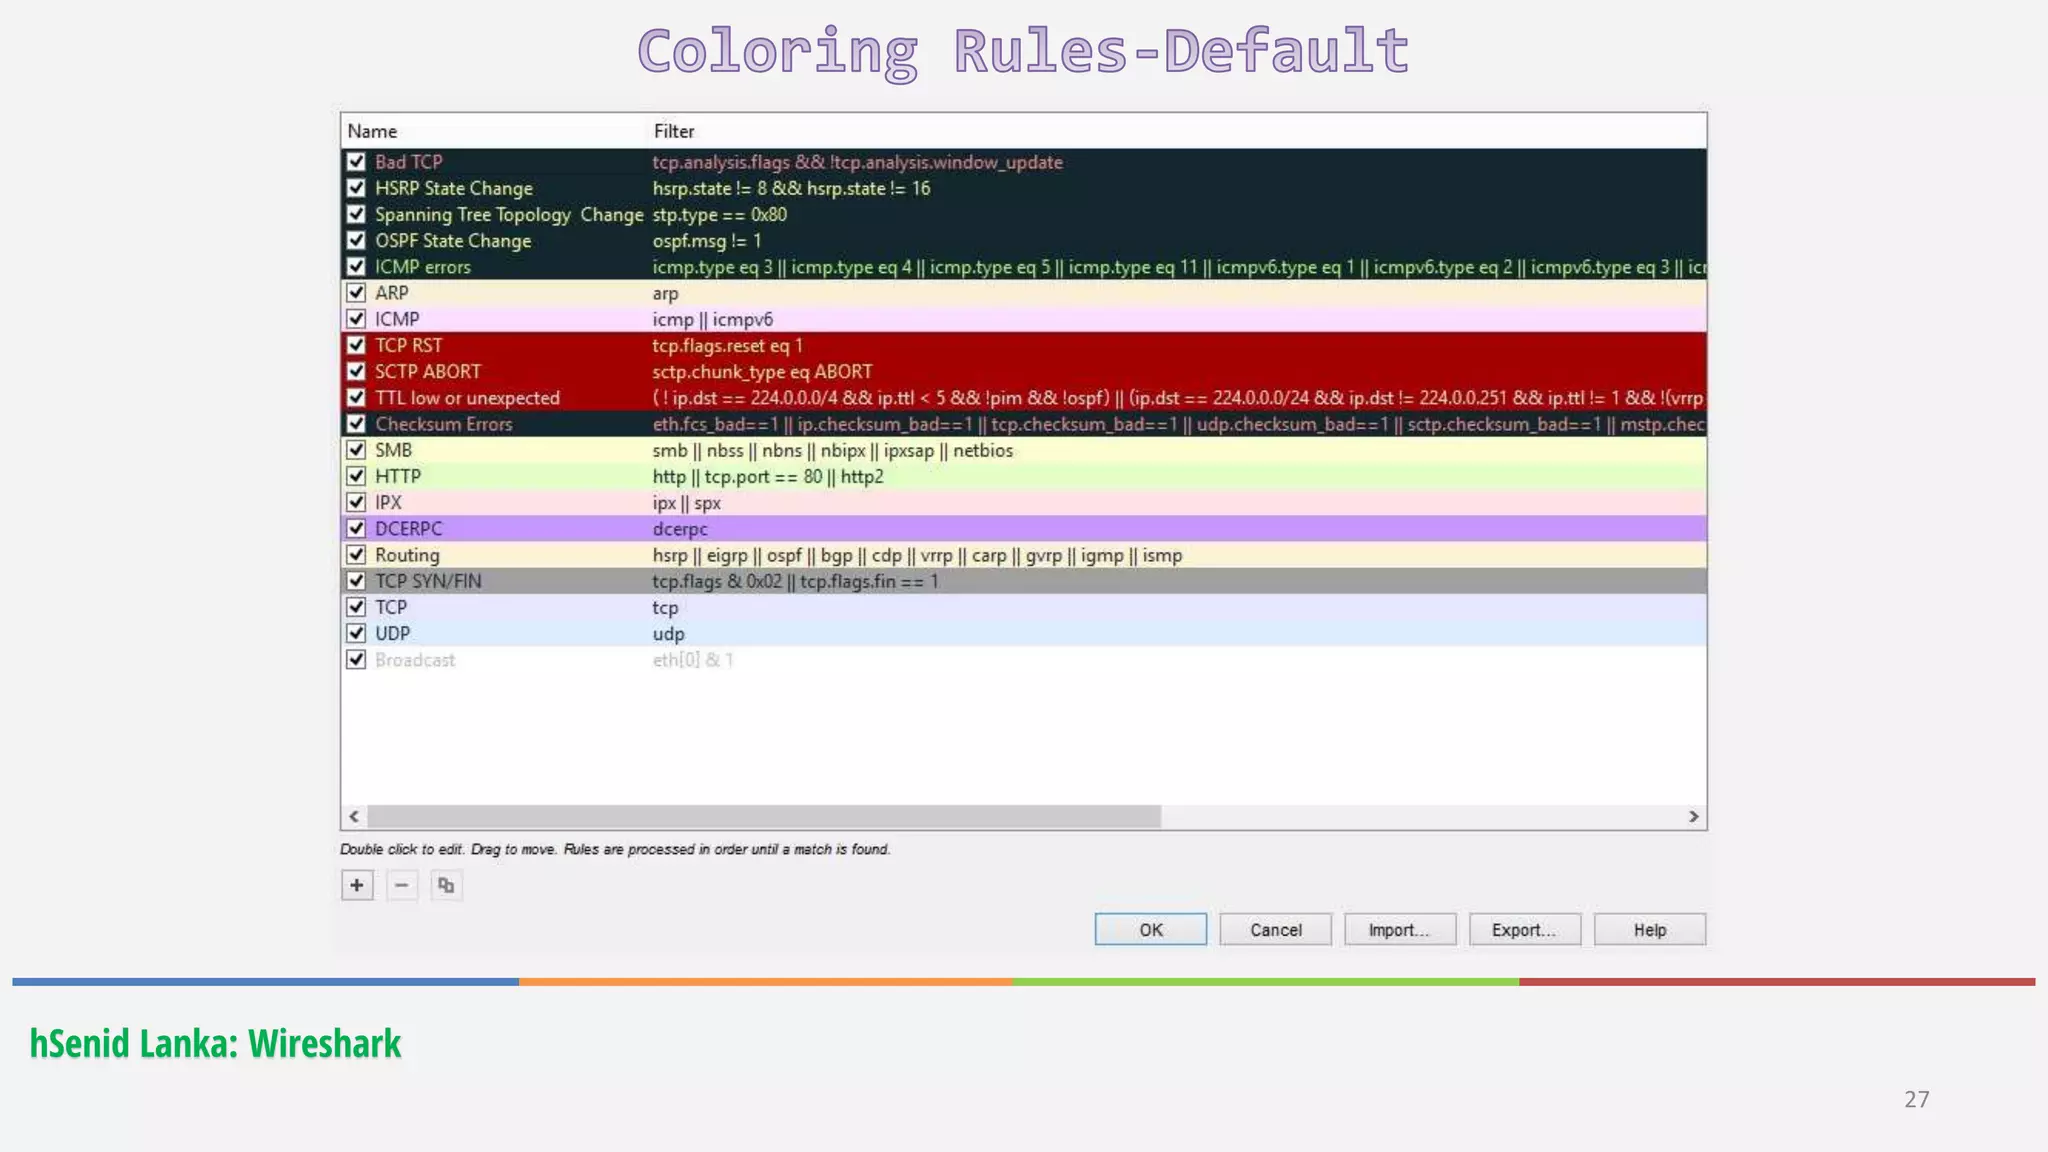Click the filter text 'stp.type == 0x80'

(x=720, y=214)
